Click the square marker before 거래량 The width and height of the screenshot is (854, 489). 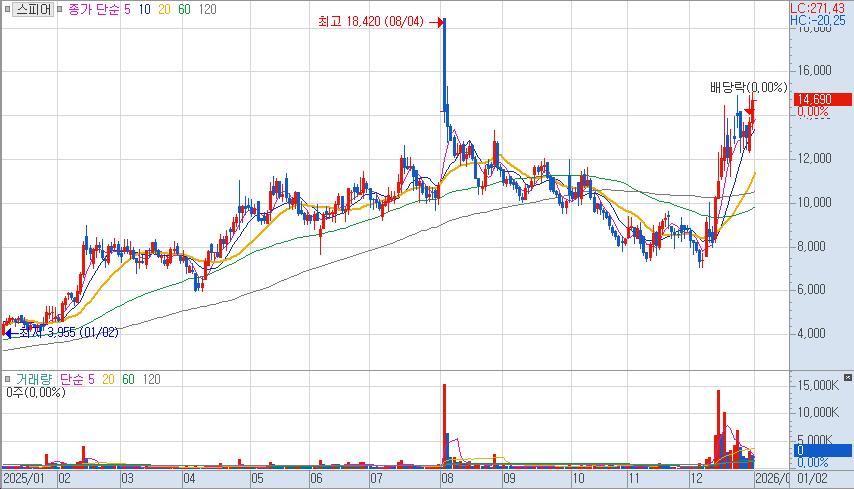coord(8,379)
